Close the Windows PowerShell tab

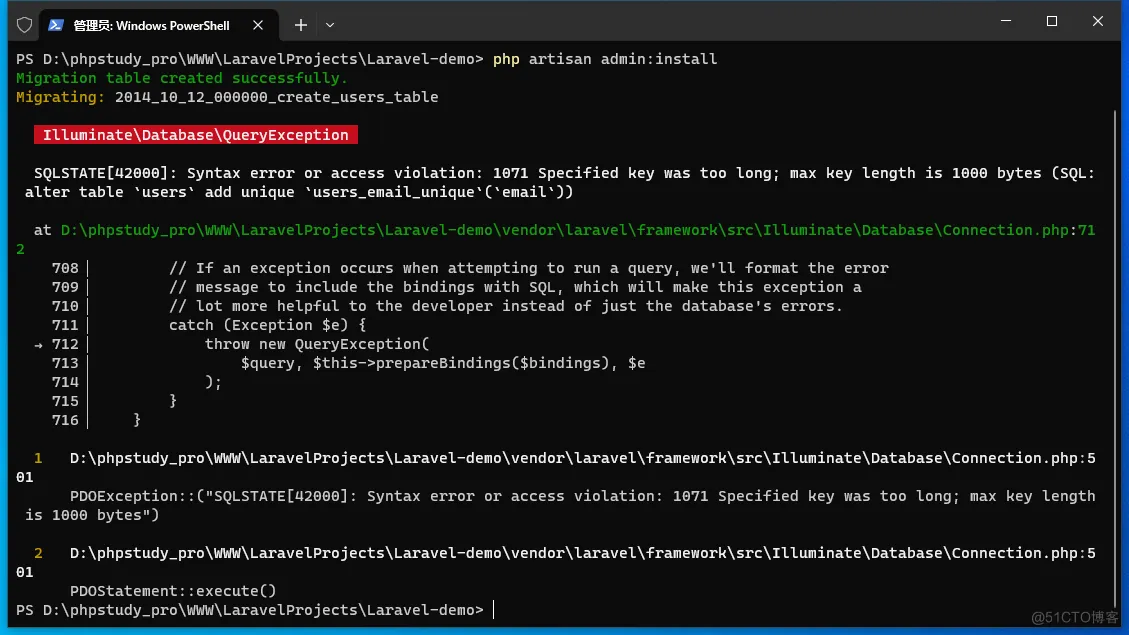pos(258,24)
